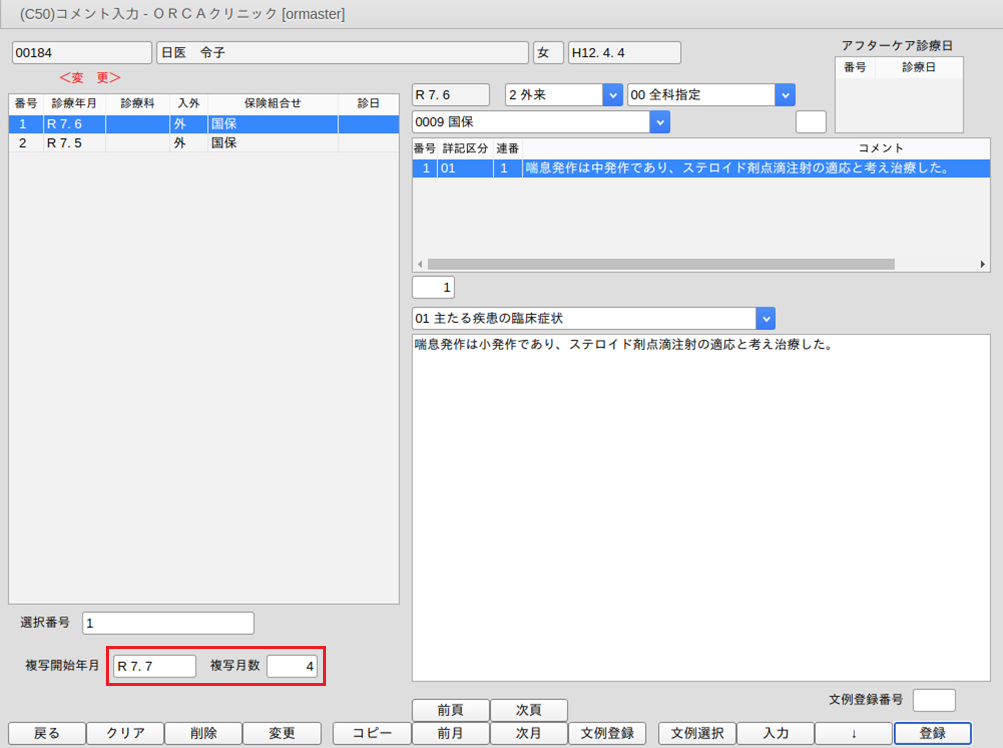Viewport: 1003px width, 748px height.
Task: Click the 複写月数 input field
Action: [292, 666]
